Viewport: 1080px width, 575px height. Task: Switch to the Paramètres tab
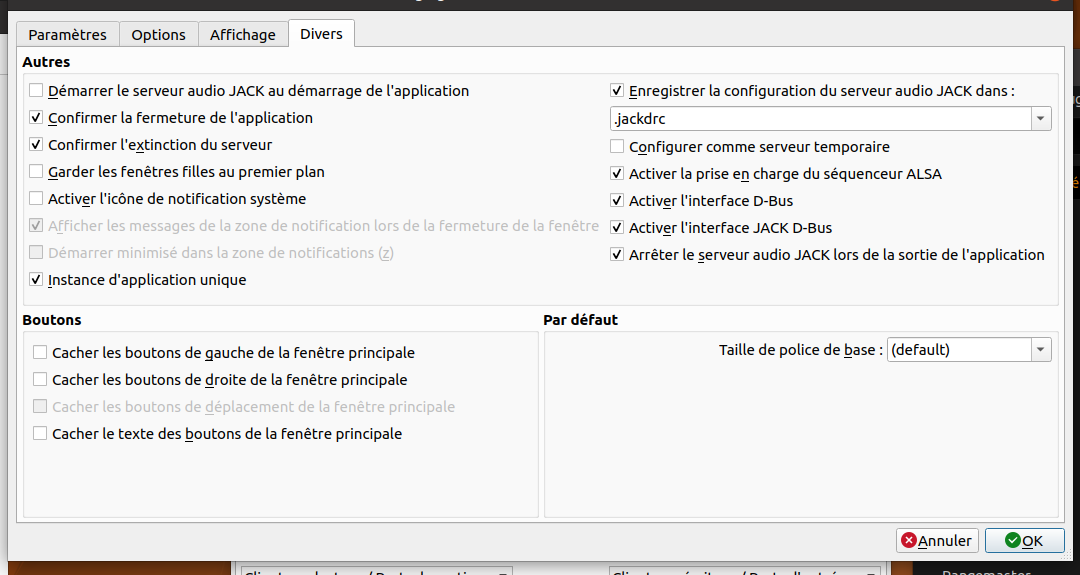[67, 34]
